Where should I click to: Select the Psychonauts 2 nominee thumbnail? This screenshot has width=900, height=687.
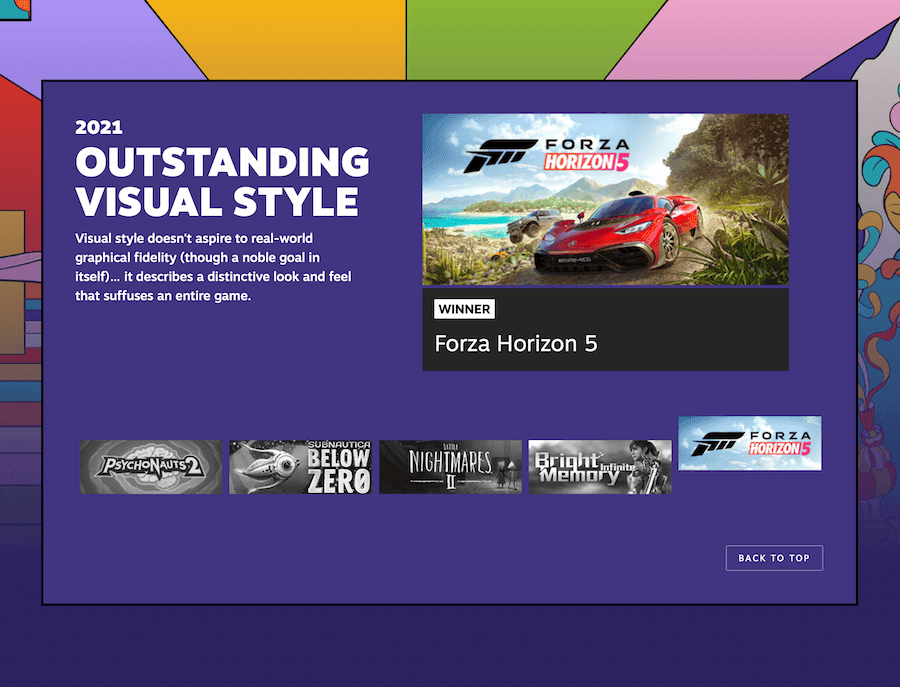(151, 467)
